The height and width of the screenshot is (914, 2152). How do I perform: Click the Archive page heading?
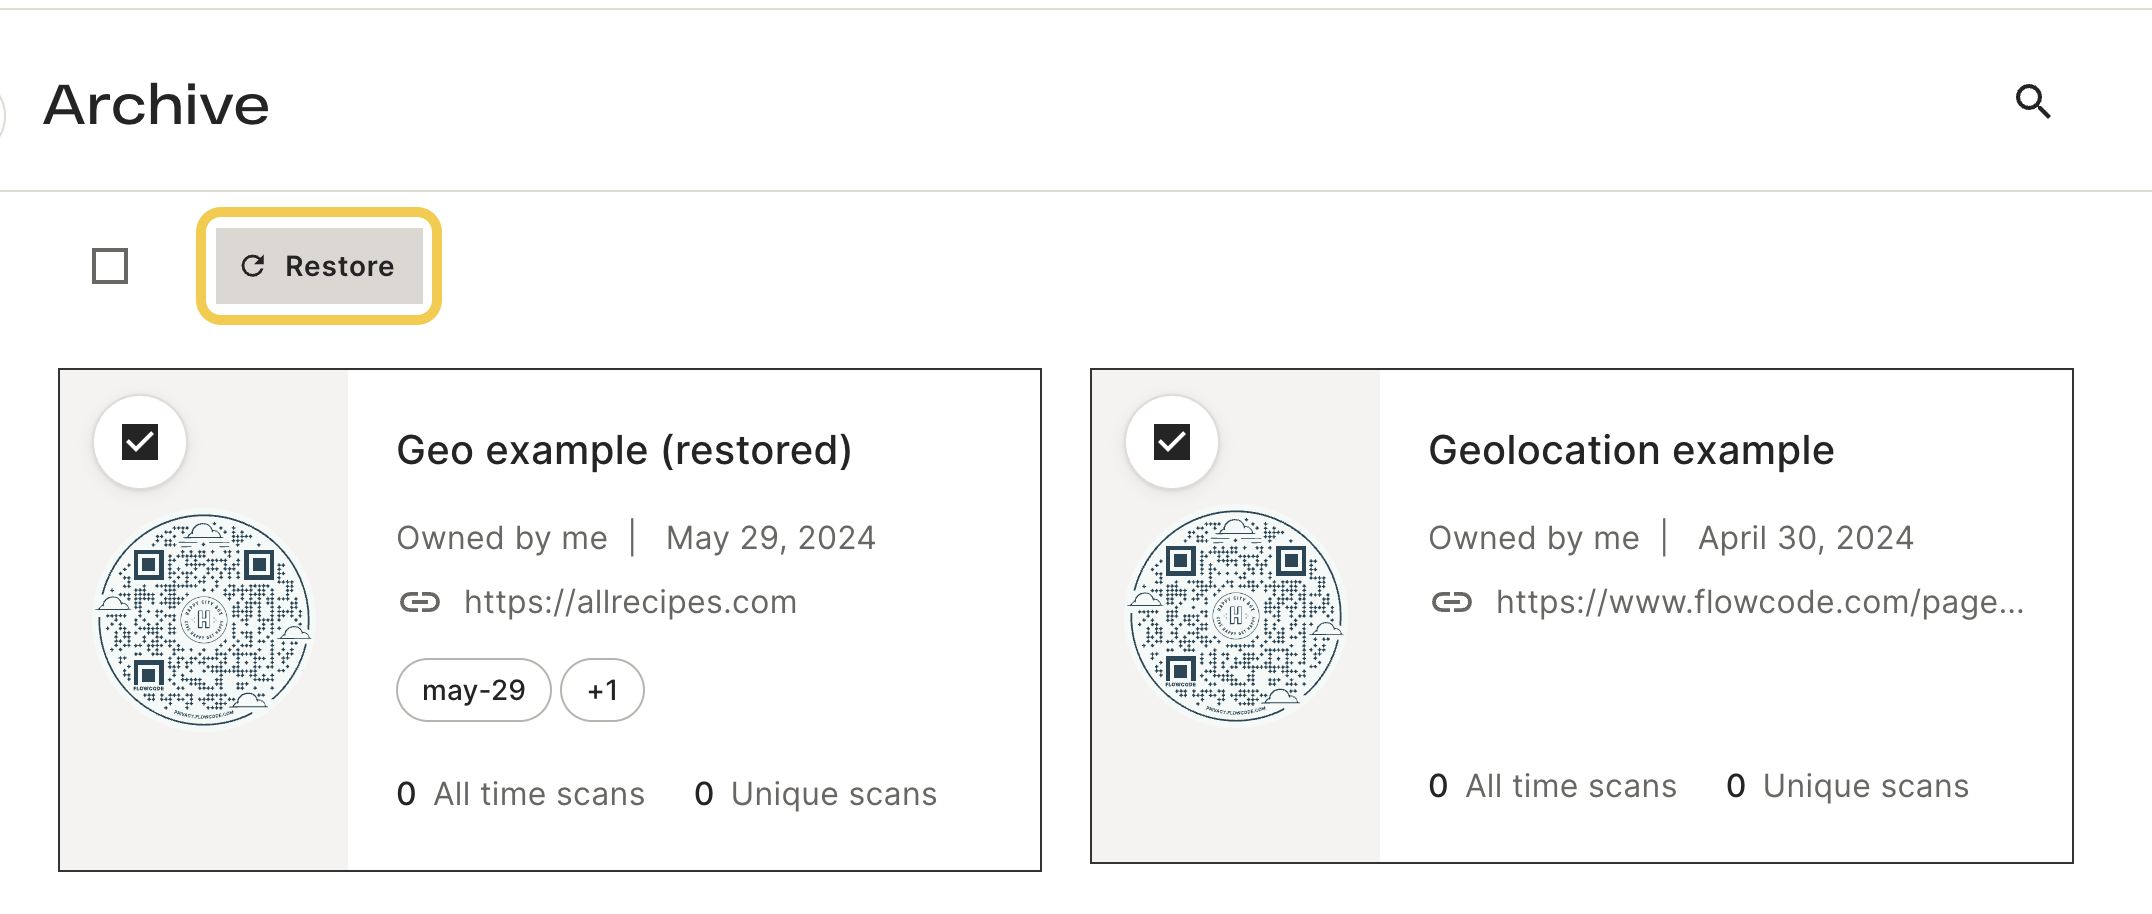156,104
